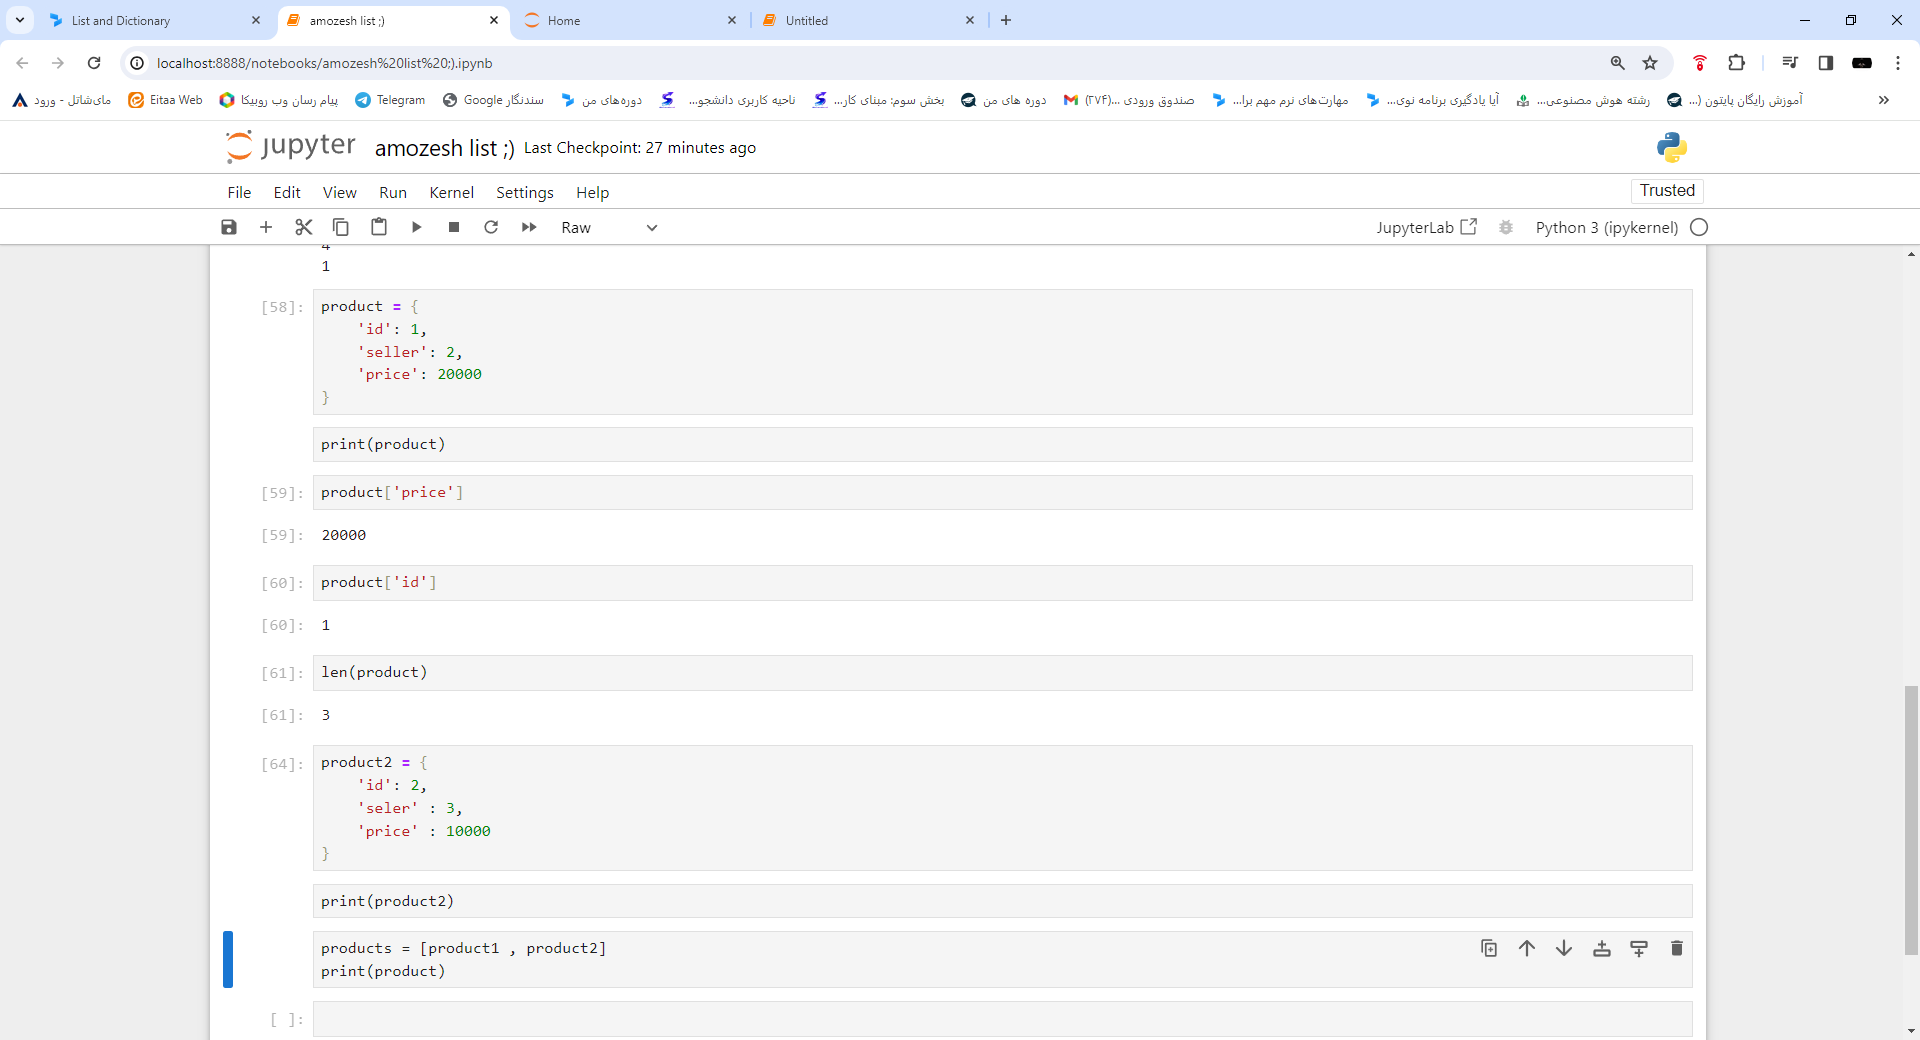Image resolution: width=1920 pixels, height=1040 pixels.
Task: Paste cell from clipboard icon
Action: tap(379, 227)
